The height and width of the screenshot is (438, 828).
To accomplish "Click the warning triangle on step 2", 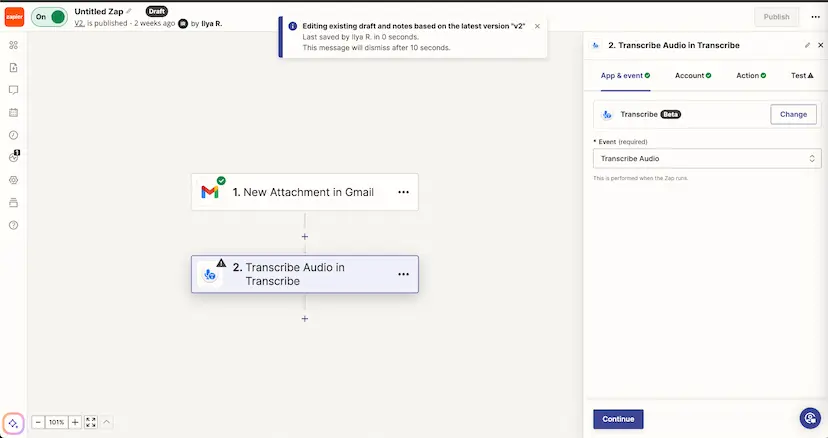I will [x=221, y=263].
